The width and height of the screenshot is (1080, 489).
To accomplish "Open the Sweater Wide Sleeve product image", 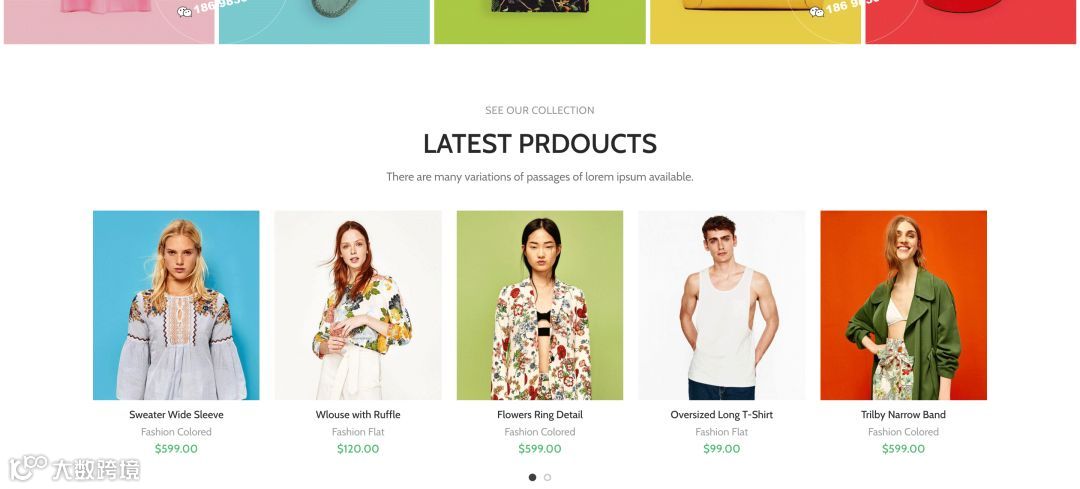I will point(176,305).
